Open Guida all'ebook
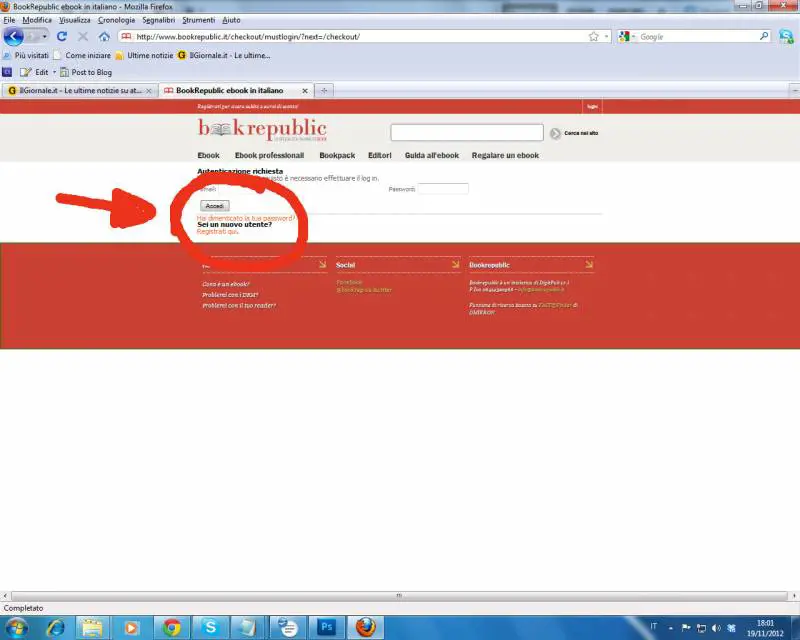 click(432, 155)
